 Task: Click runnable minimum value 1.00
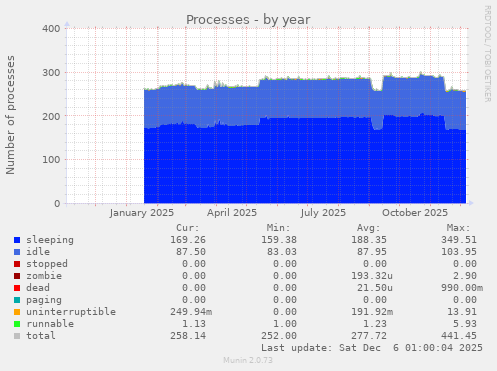(x=285, y=324)
